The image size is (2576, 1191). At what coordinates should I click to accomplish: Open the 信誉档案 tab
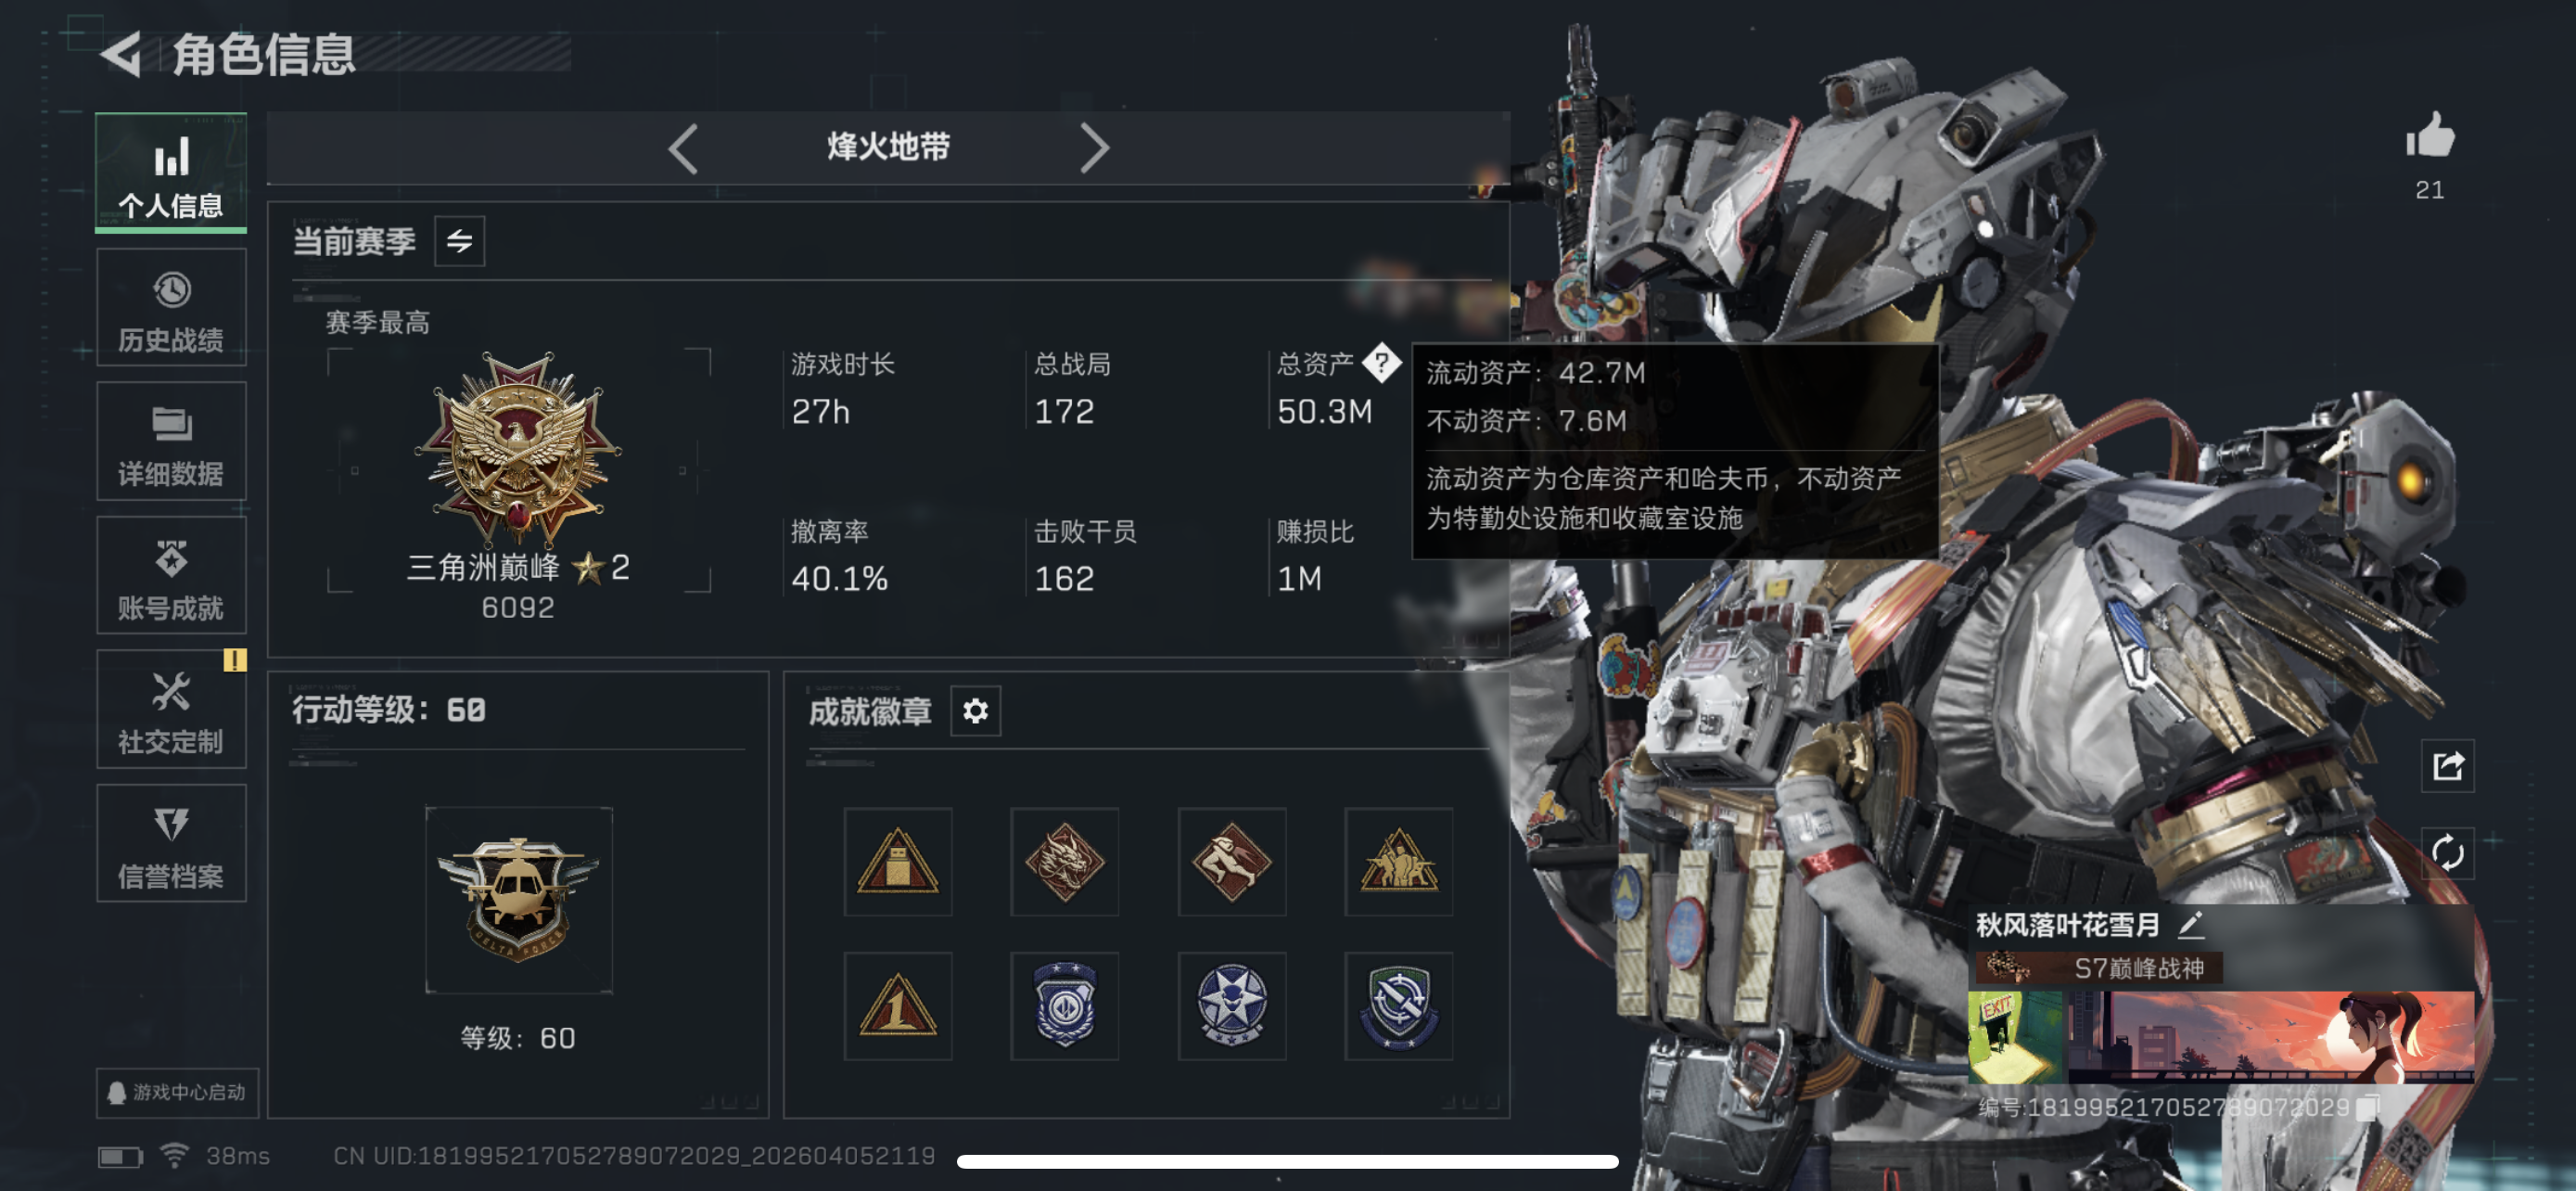pyautogui.click(x=171, y=844)
